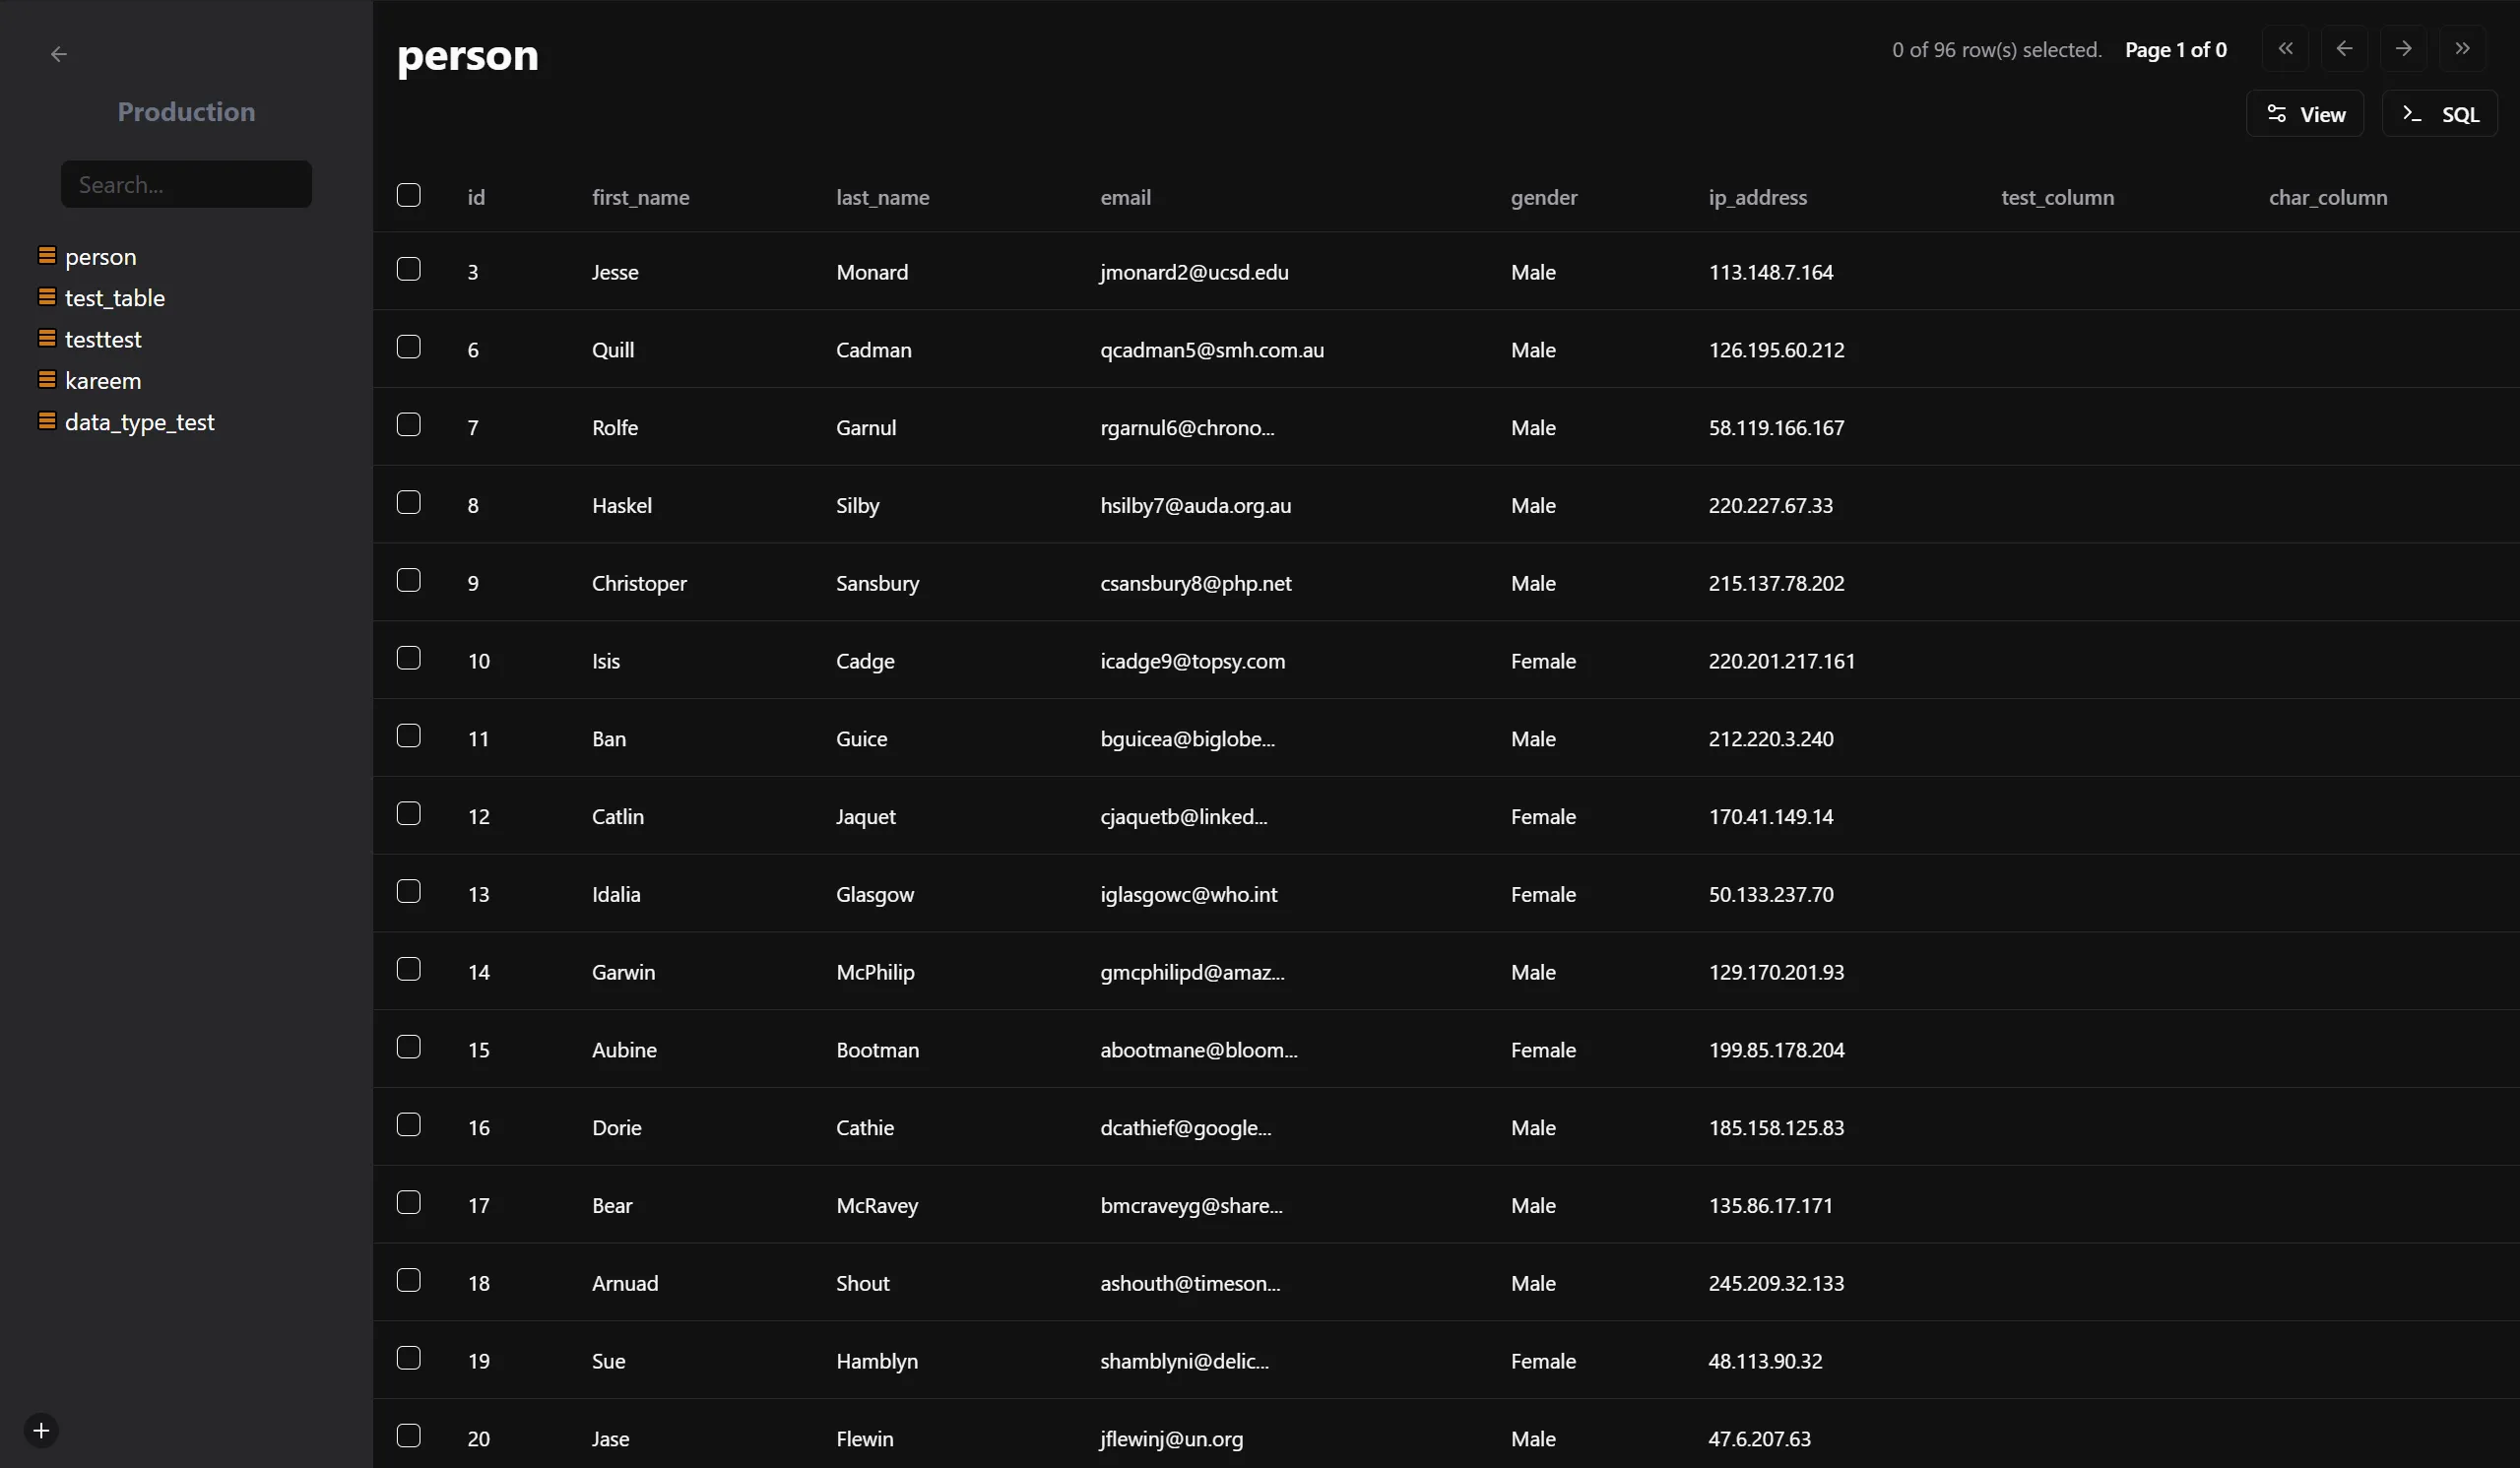2520x1468 pixels.
Task: Open the SQL console
Action: click(2440, 114)
